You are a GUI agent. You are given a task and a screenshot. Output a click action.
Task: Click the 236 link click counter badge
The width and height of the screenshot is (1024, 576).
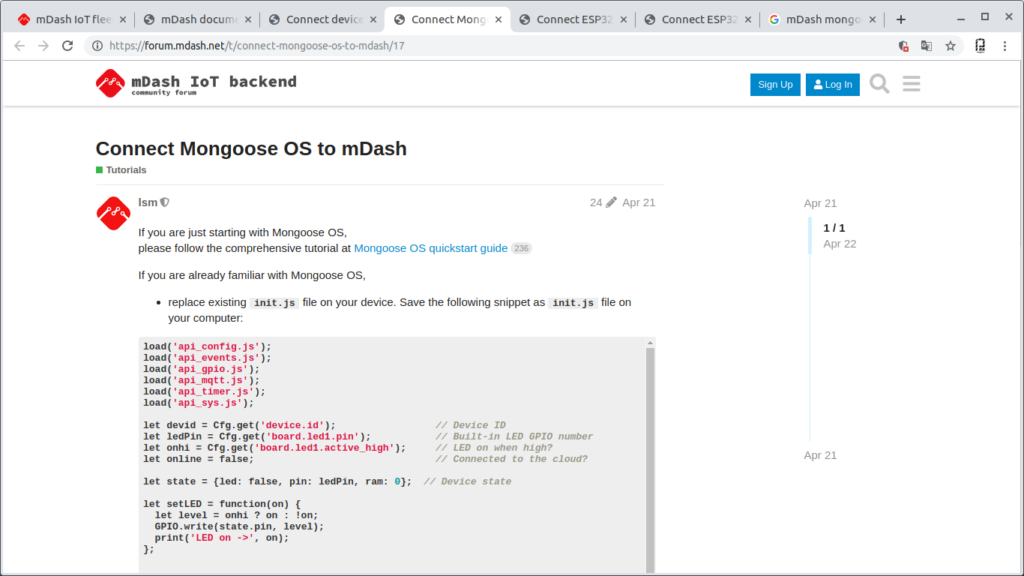coord(521,248)
